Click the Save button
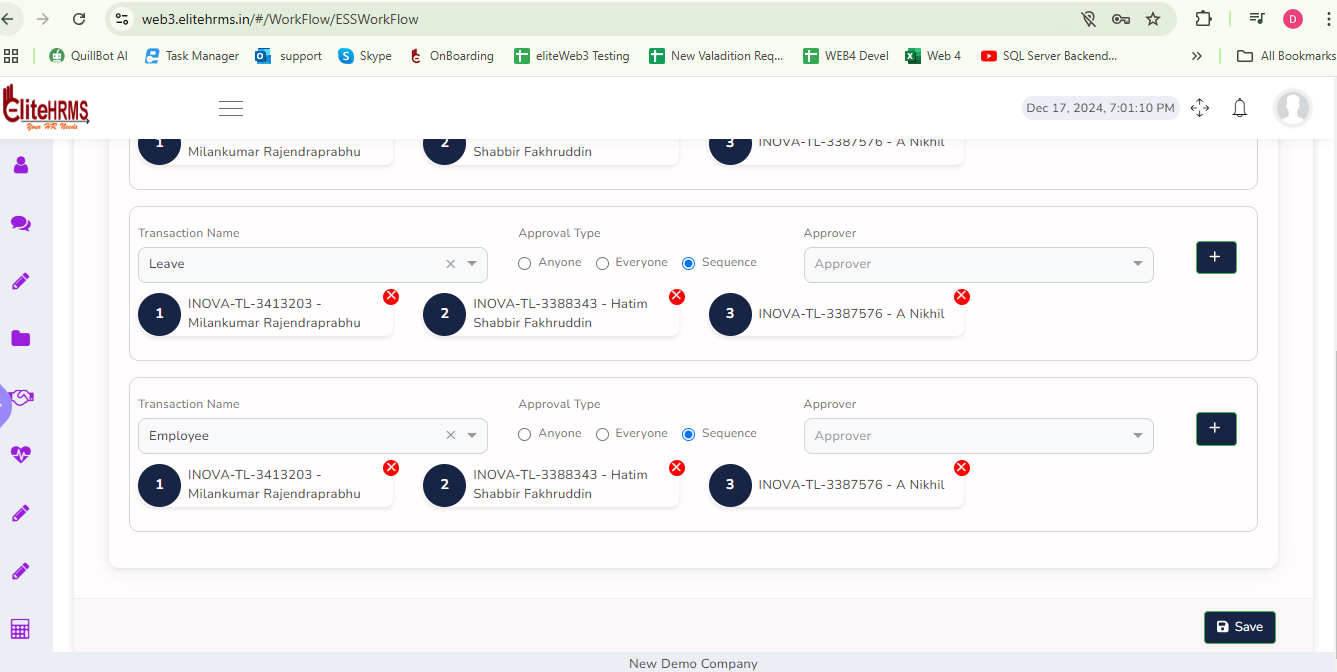The width and height of the screenshot is (1337, 672). (1239, 627)
